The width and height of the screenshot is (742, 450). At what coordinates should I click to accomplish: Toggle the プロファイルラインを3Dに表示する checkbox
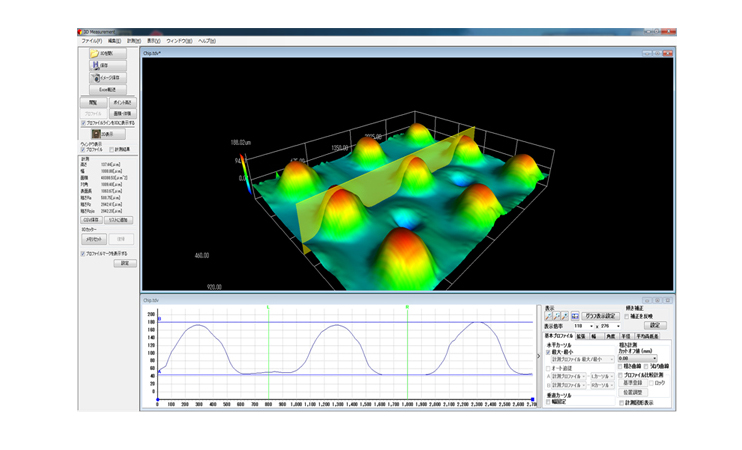(83, 123)
